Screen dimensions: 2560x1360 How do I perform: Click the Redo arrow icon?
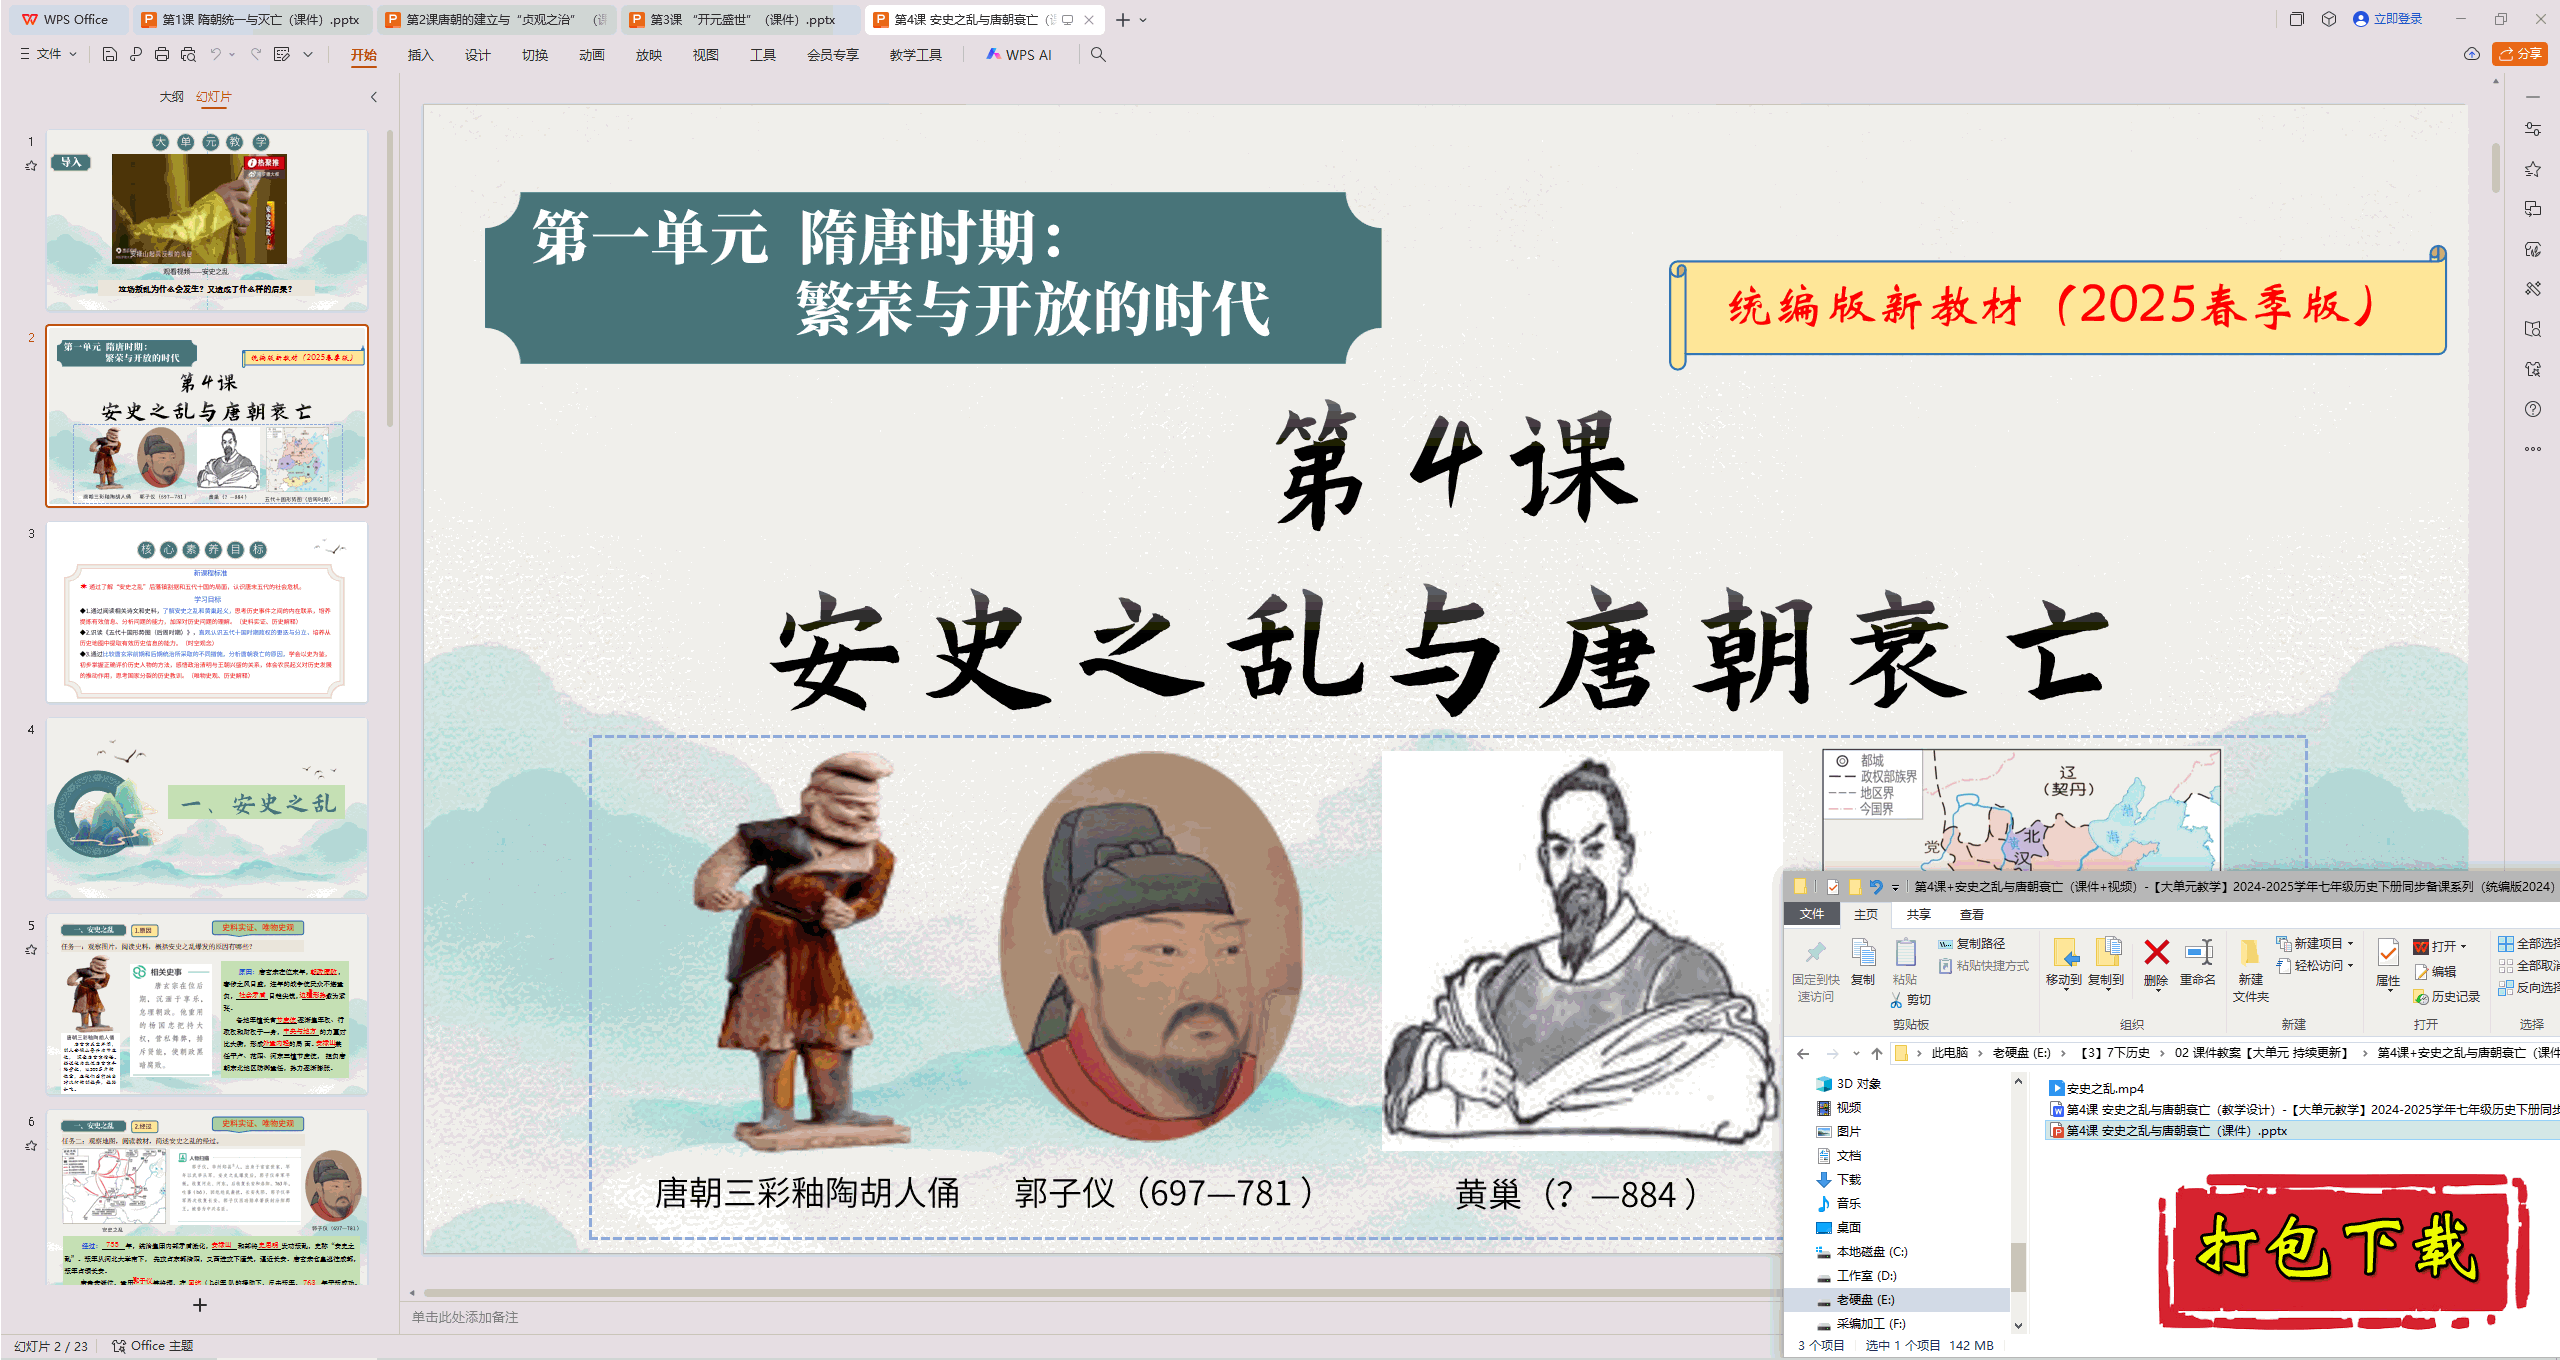(x=256, y=54)
